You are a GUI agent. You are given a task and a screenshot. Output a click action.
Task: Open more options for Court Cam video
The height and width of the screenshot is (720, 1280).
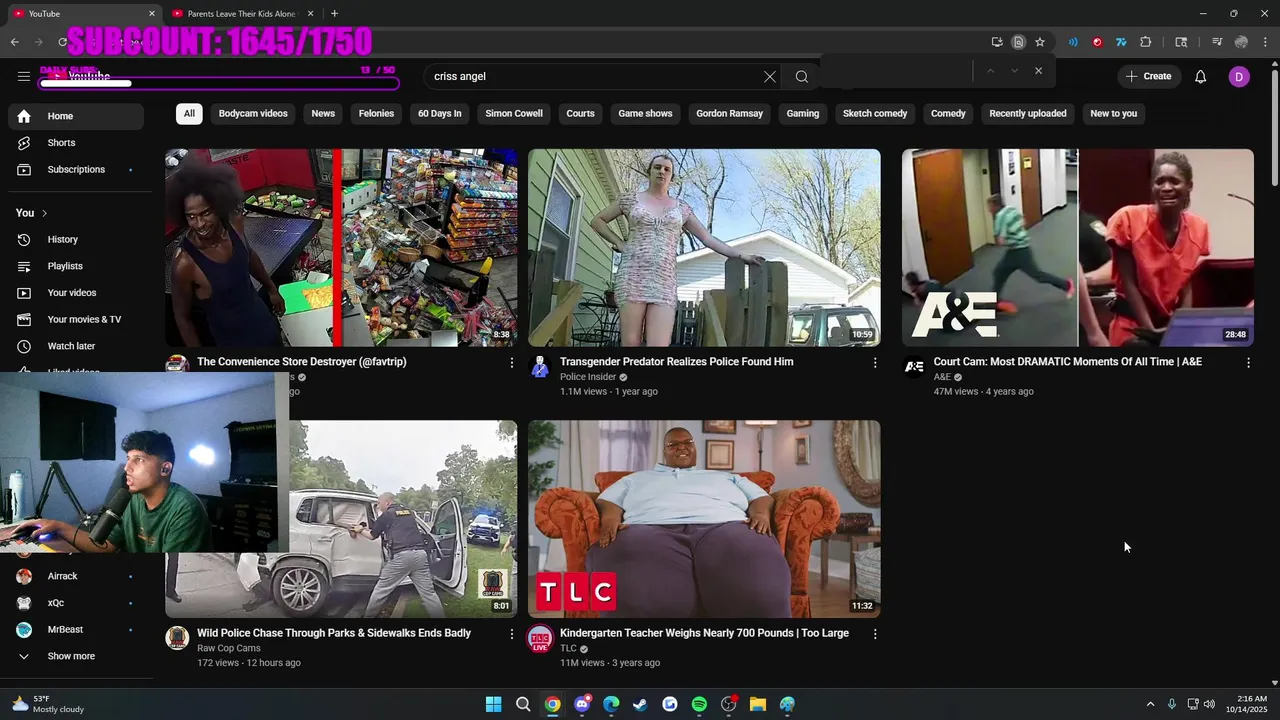click(1248, 363)
